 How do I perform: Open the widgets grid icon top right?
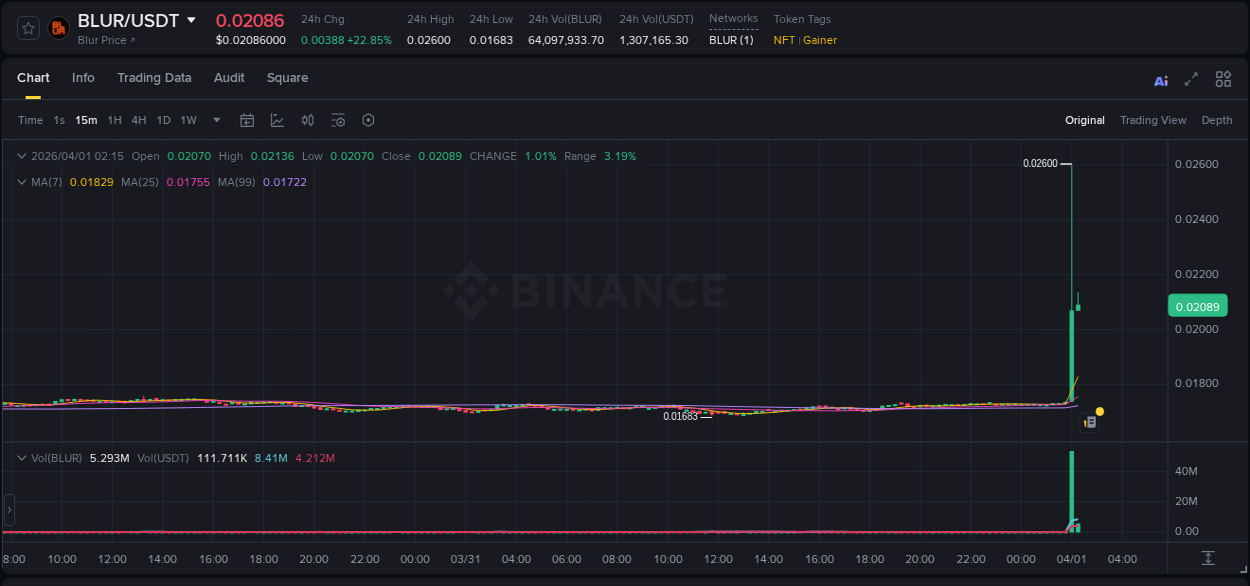tap(1223, 79)
